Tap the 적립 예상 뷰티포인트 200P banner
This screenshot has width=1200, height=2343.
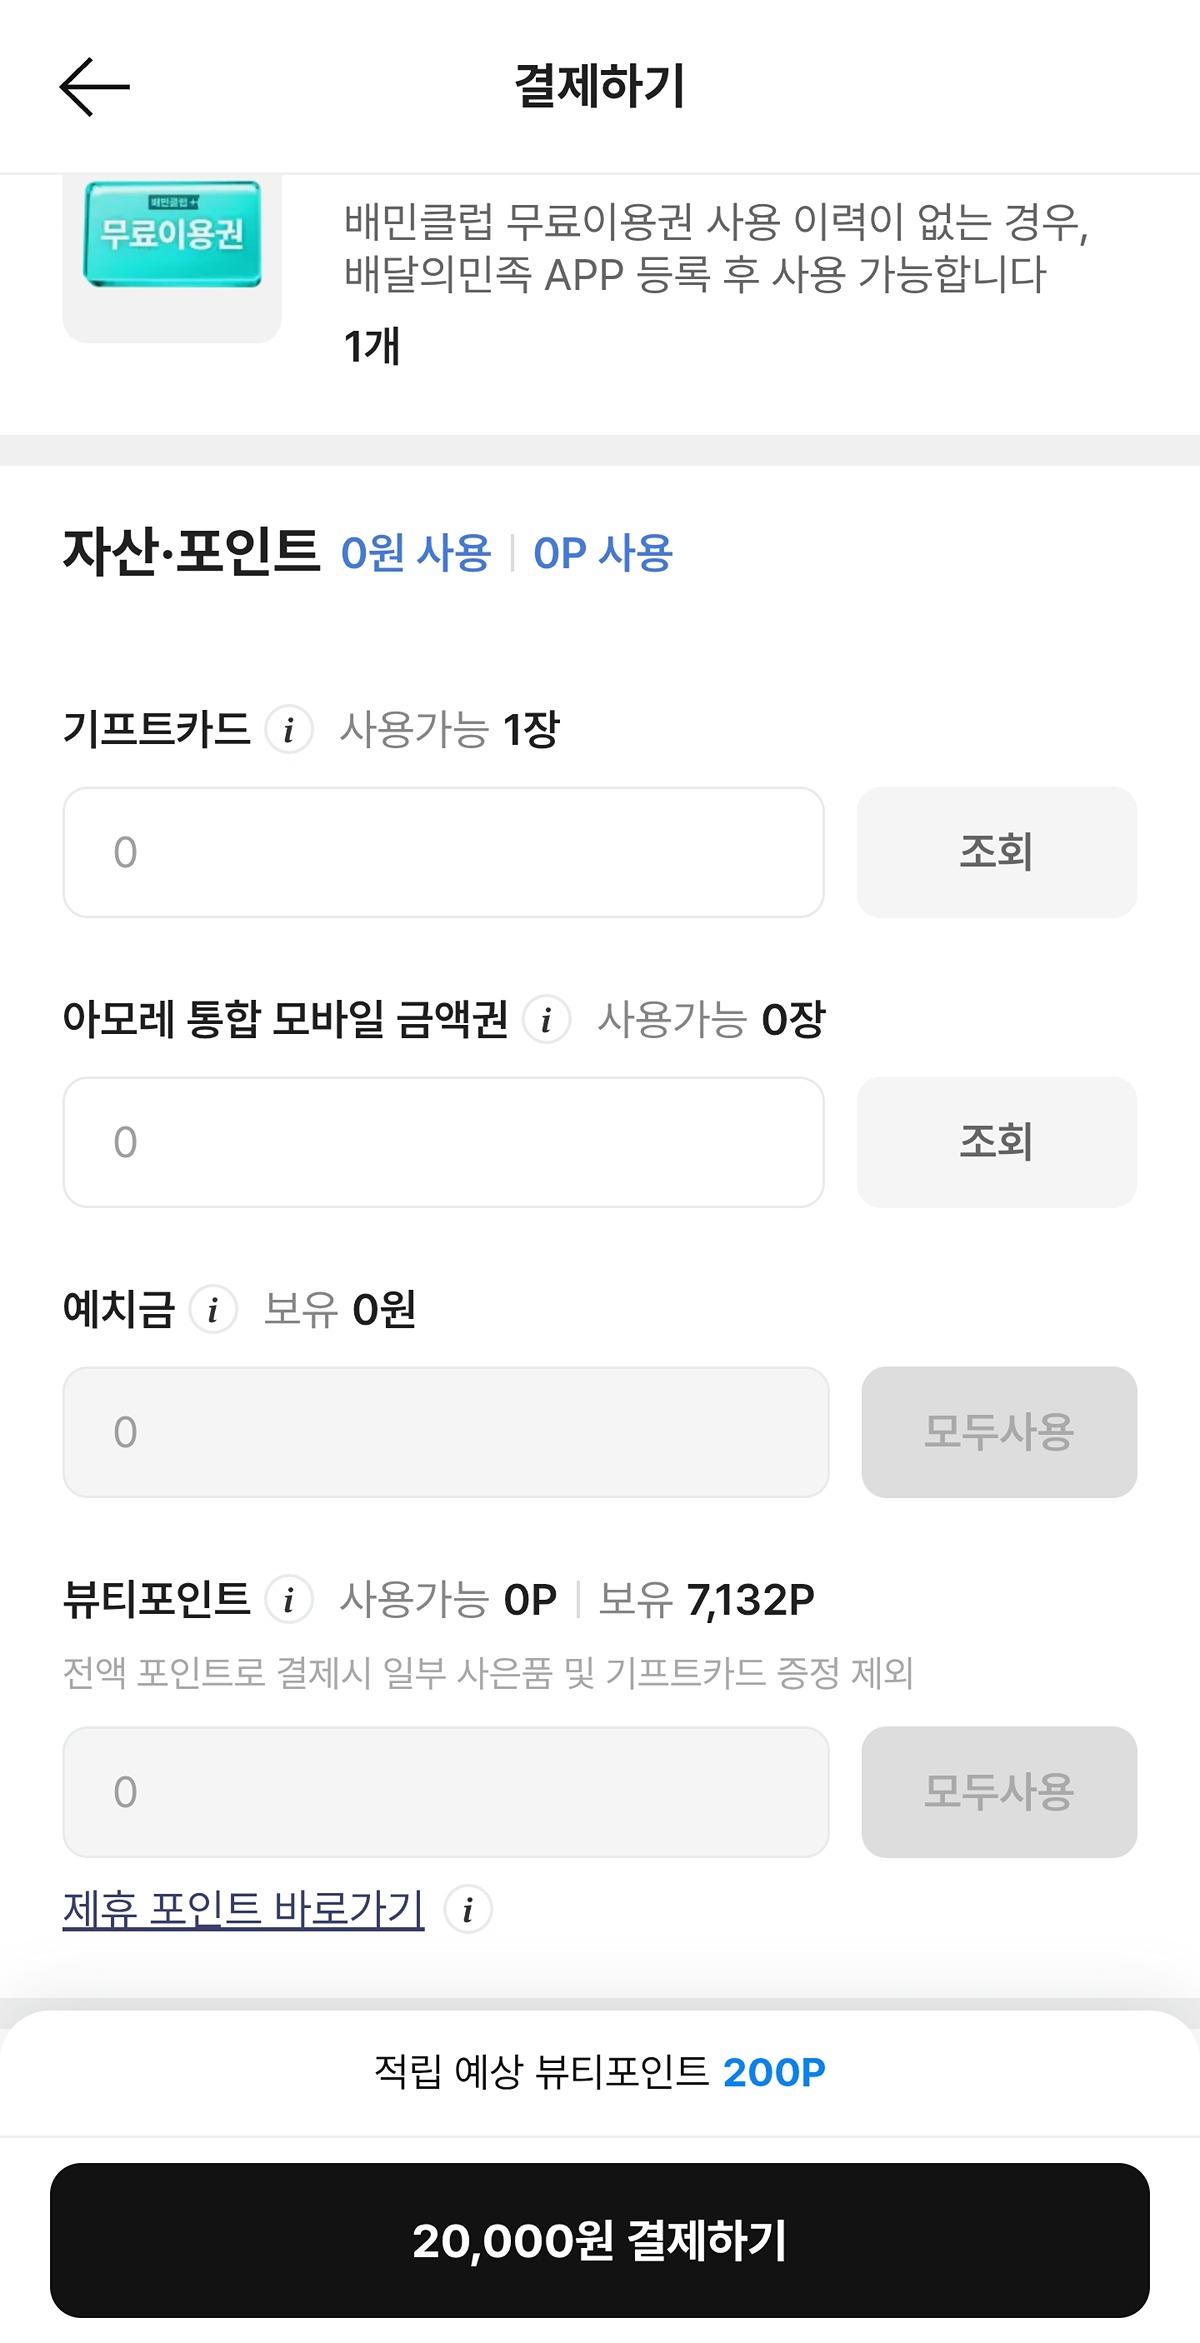(x=600, y=2072)
